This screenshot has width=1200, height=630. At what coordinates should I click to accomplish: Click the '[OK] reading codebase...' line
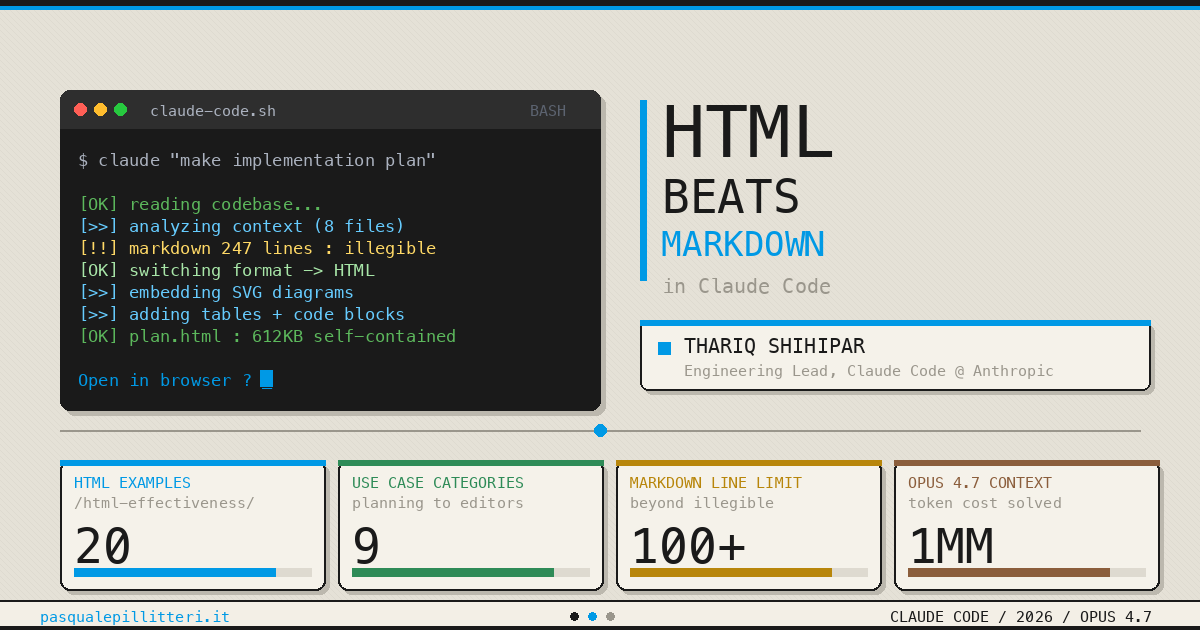coord(200,204)
